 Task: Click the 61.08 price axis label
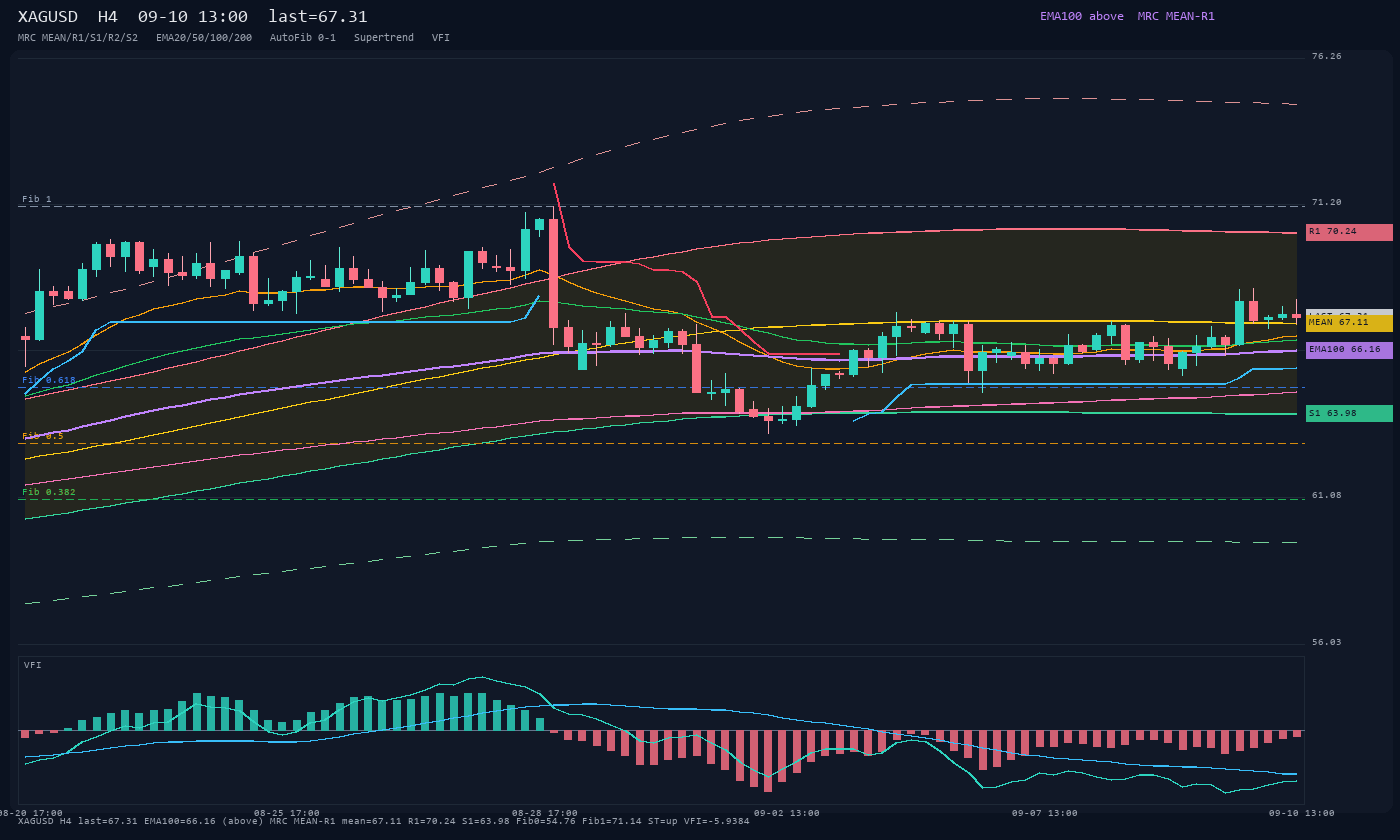pyautogui.click(x=1327, y=495)
